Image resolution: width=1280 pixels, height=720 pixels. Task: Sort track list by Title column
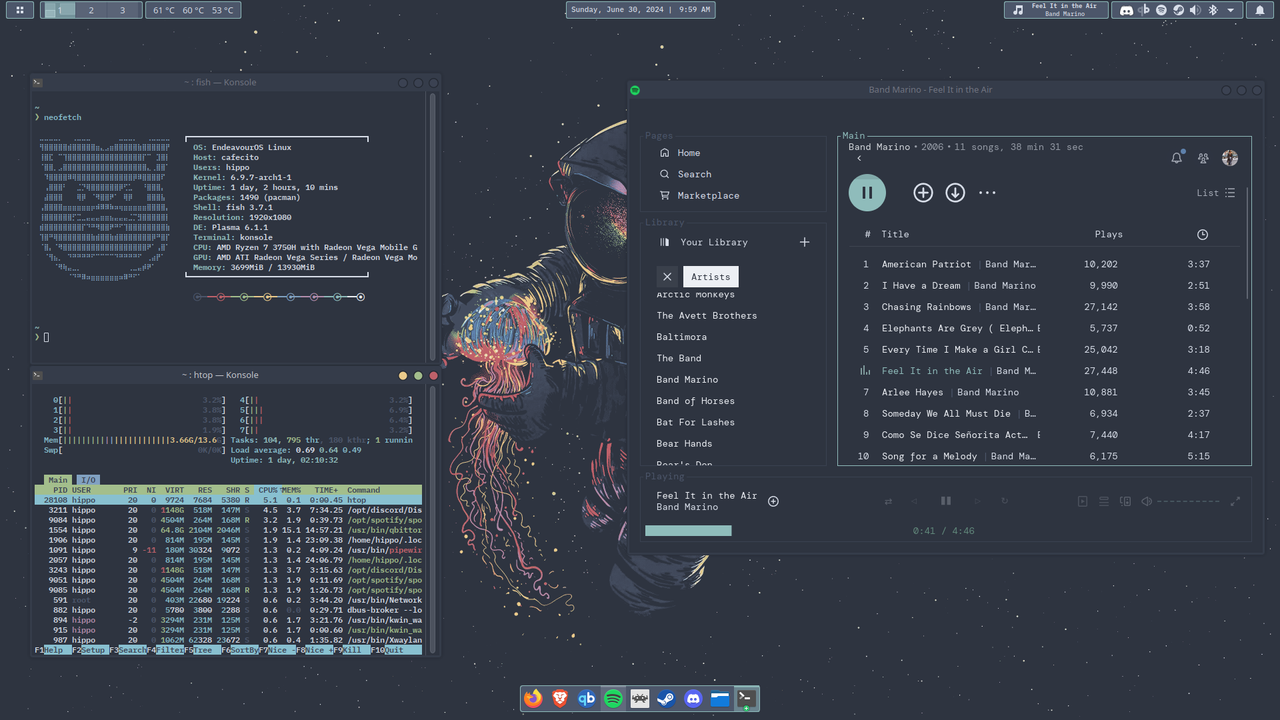(895, 234)
